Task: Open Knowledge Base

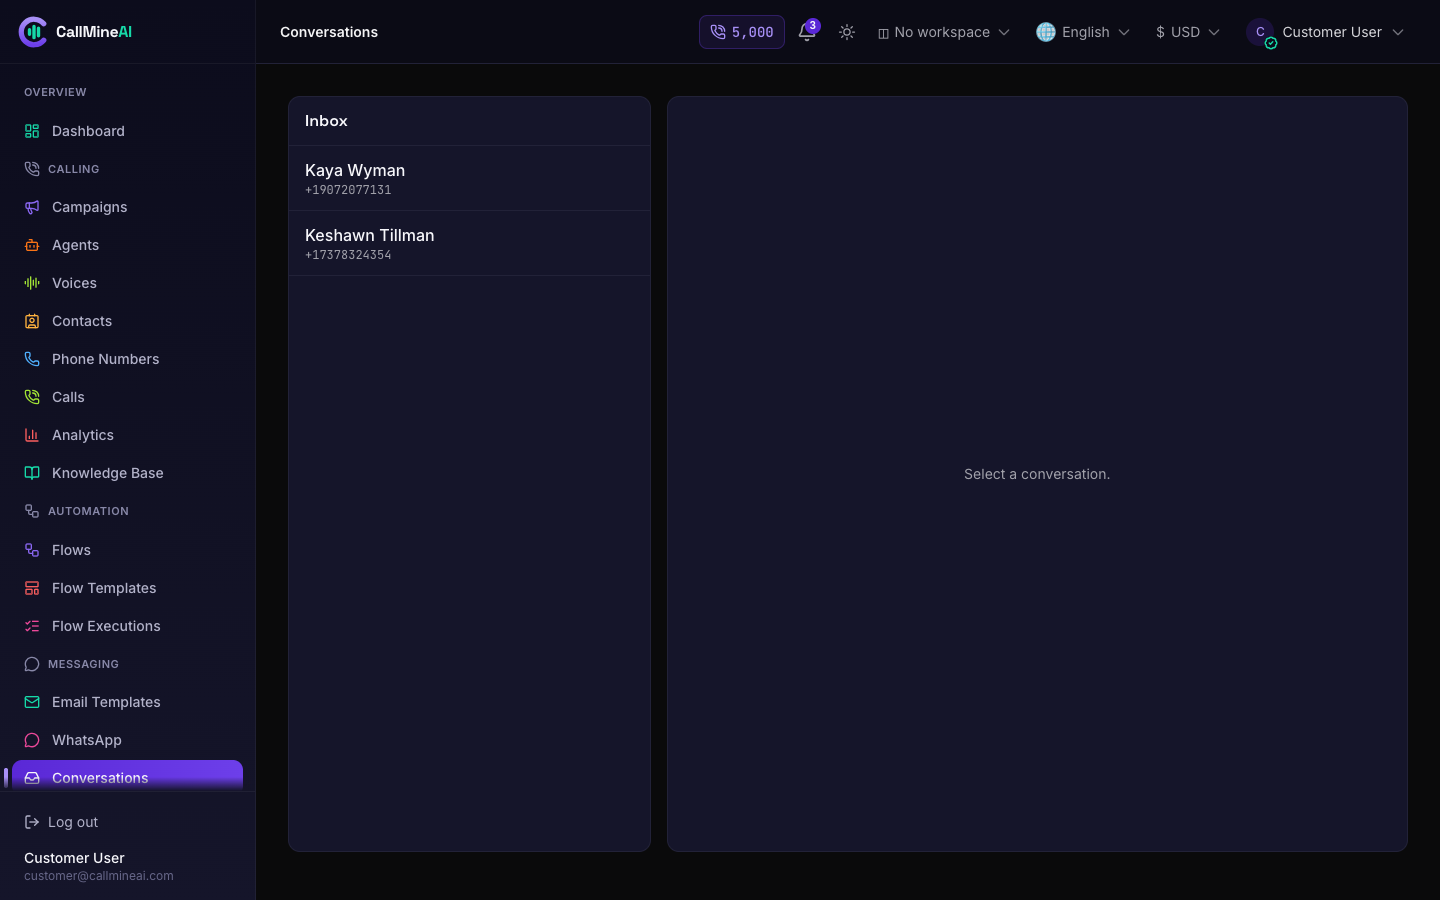Action: tap(127, 473)
